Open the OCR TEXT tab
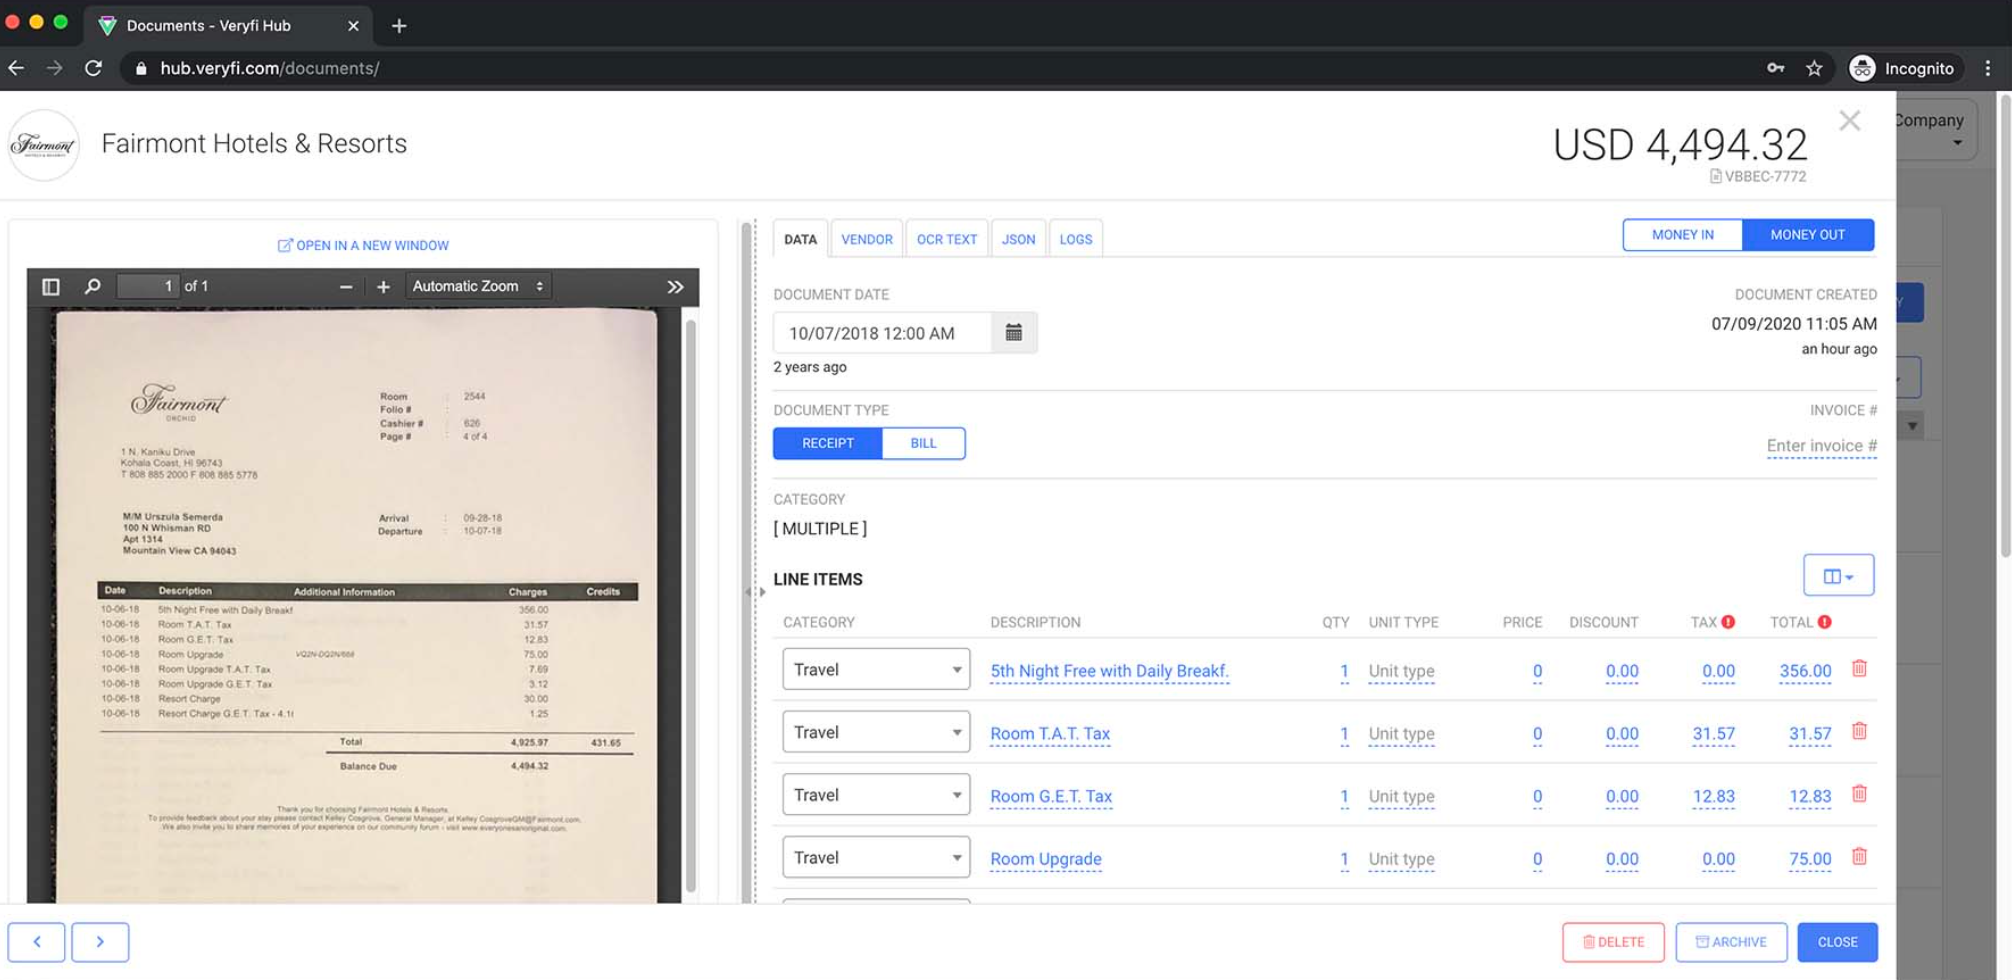Viewport: 2012px width, 980px height. pyautogui.click(x=947, y=239)
